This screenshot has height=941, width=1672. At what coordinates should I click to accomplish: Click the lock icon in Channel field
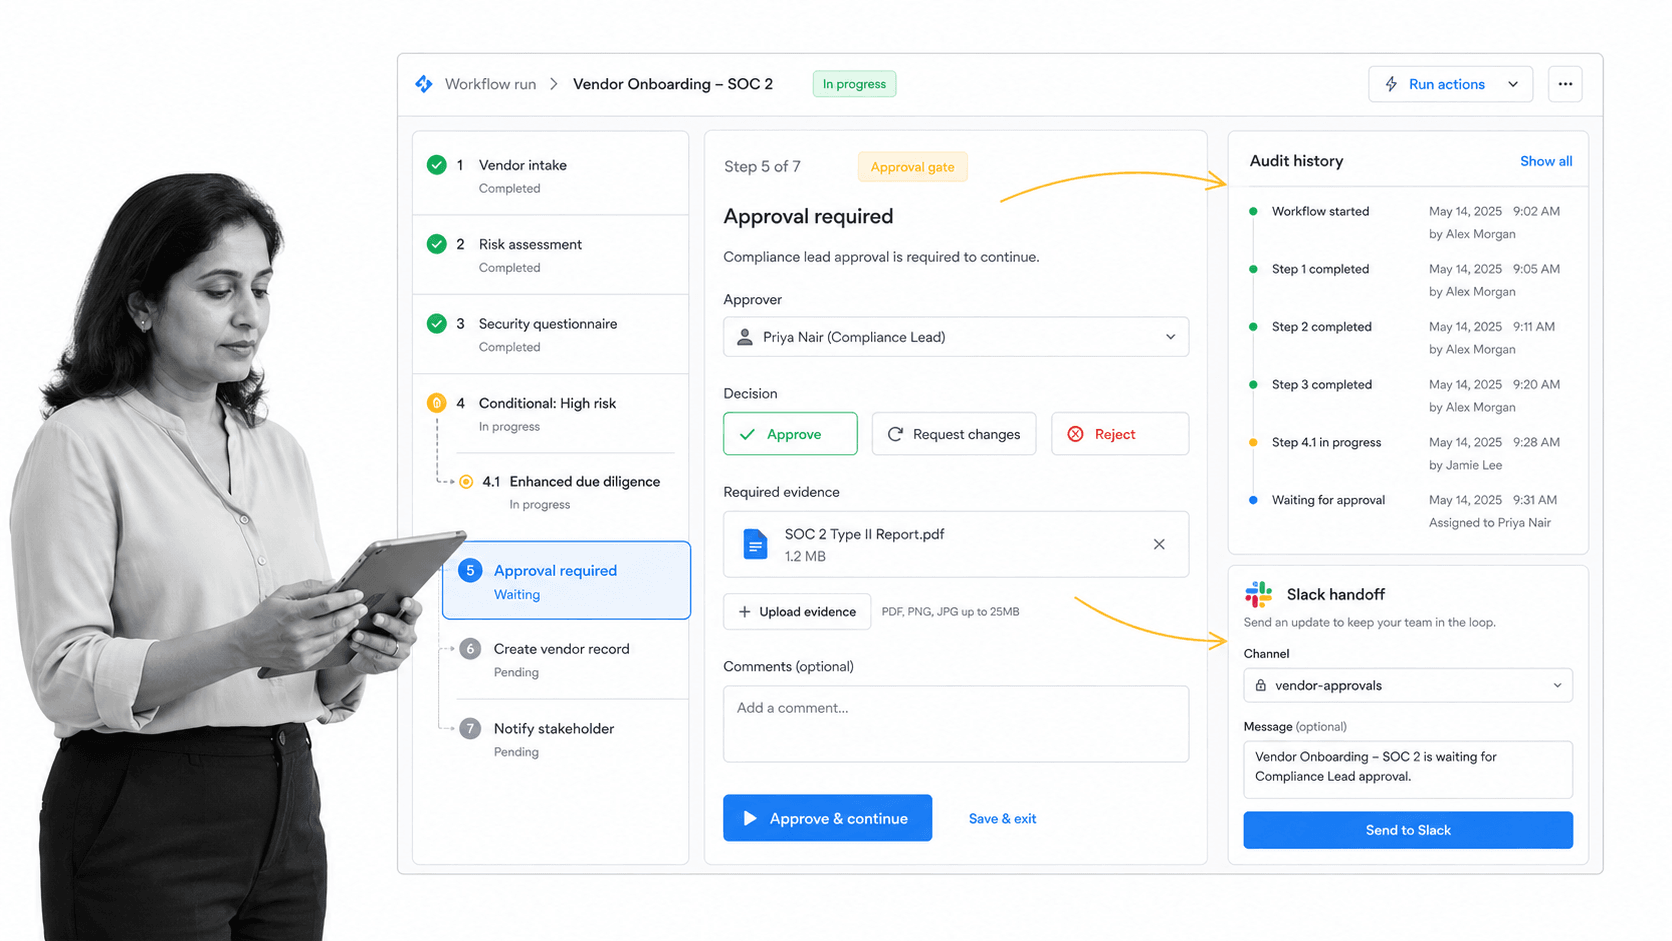(x=1261, y=685)
